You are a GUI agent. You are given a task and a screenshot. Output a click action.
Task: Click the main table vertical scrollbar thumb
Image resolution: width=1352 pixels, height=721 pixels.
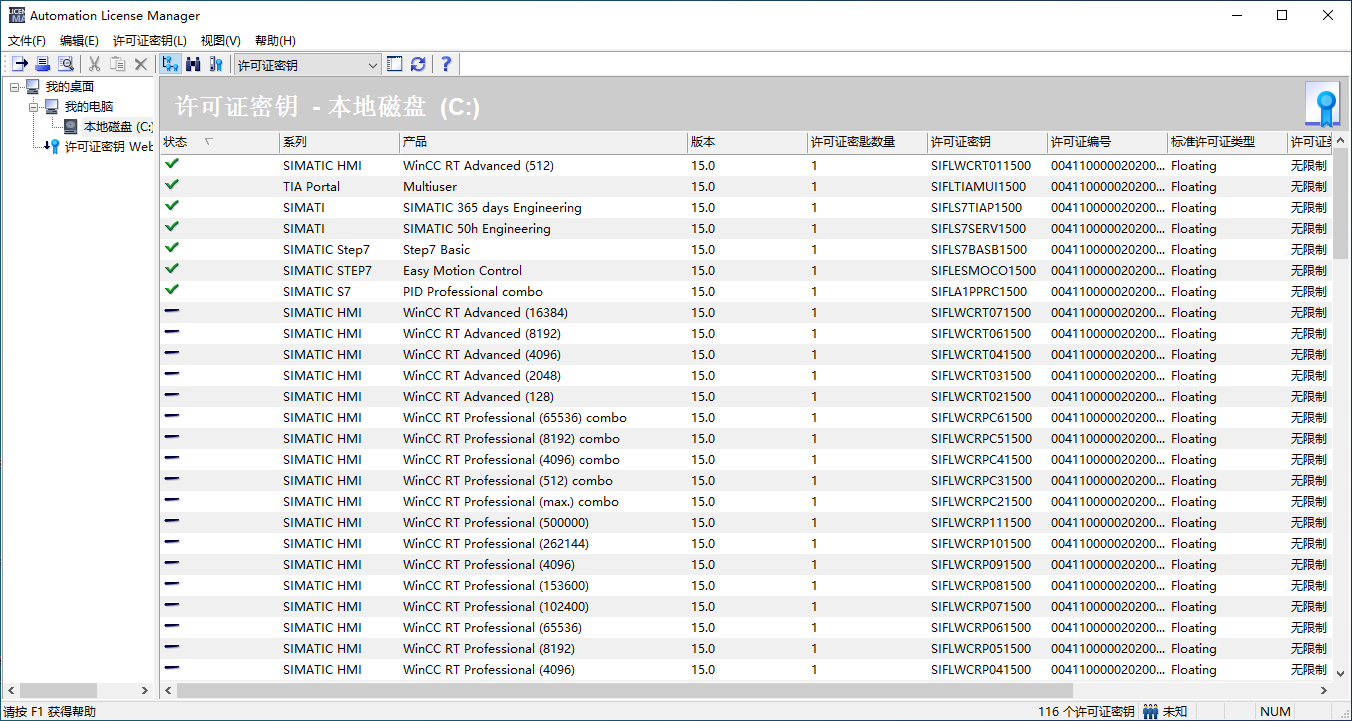coord(1342,204)
